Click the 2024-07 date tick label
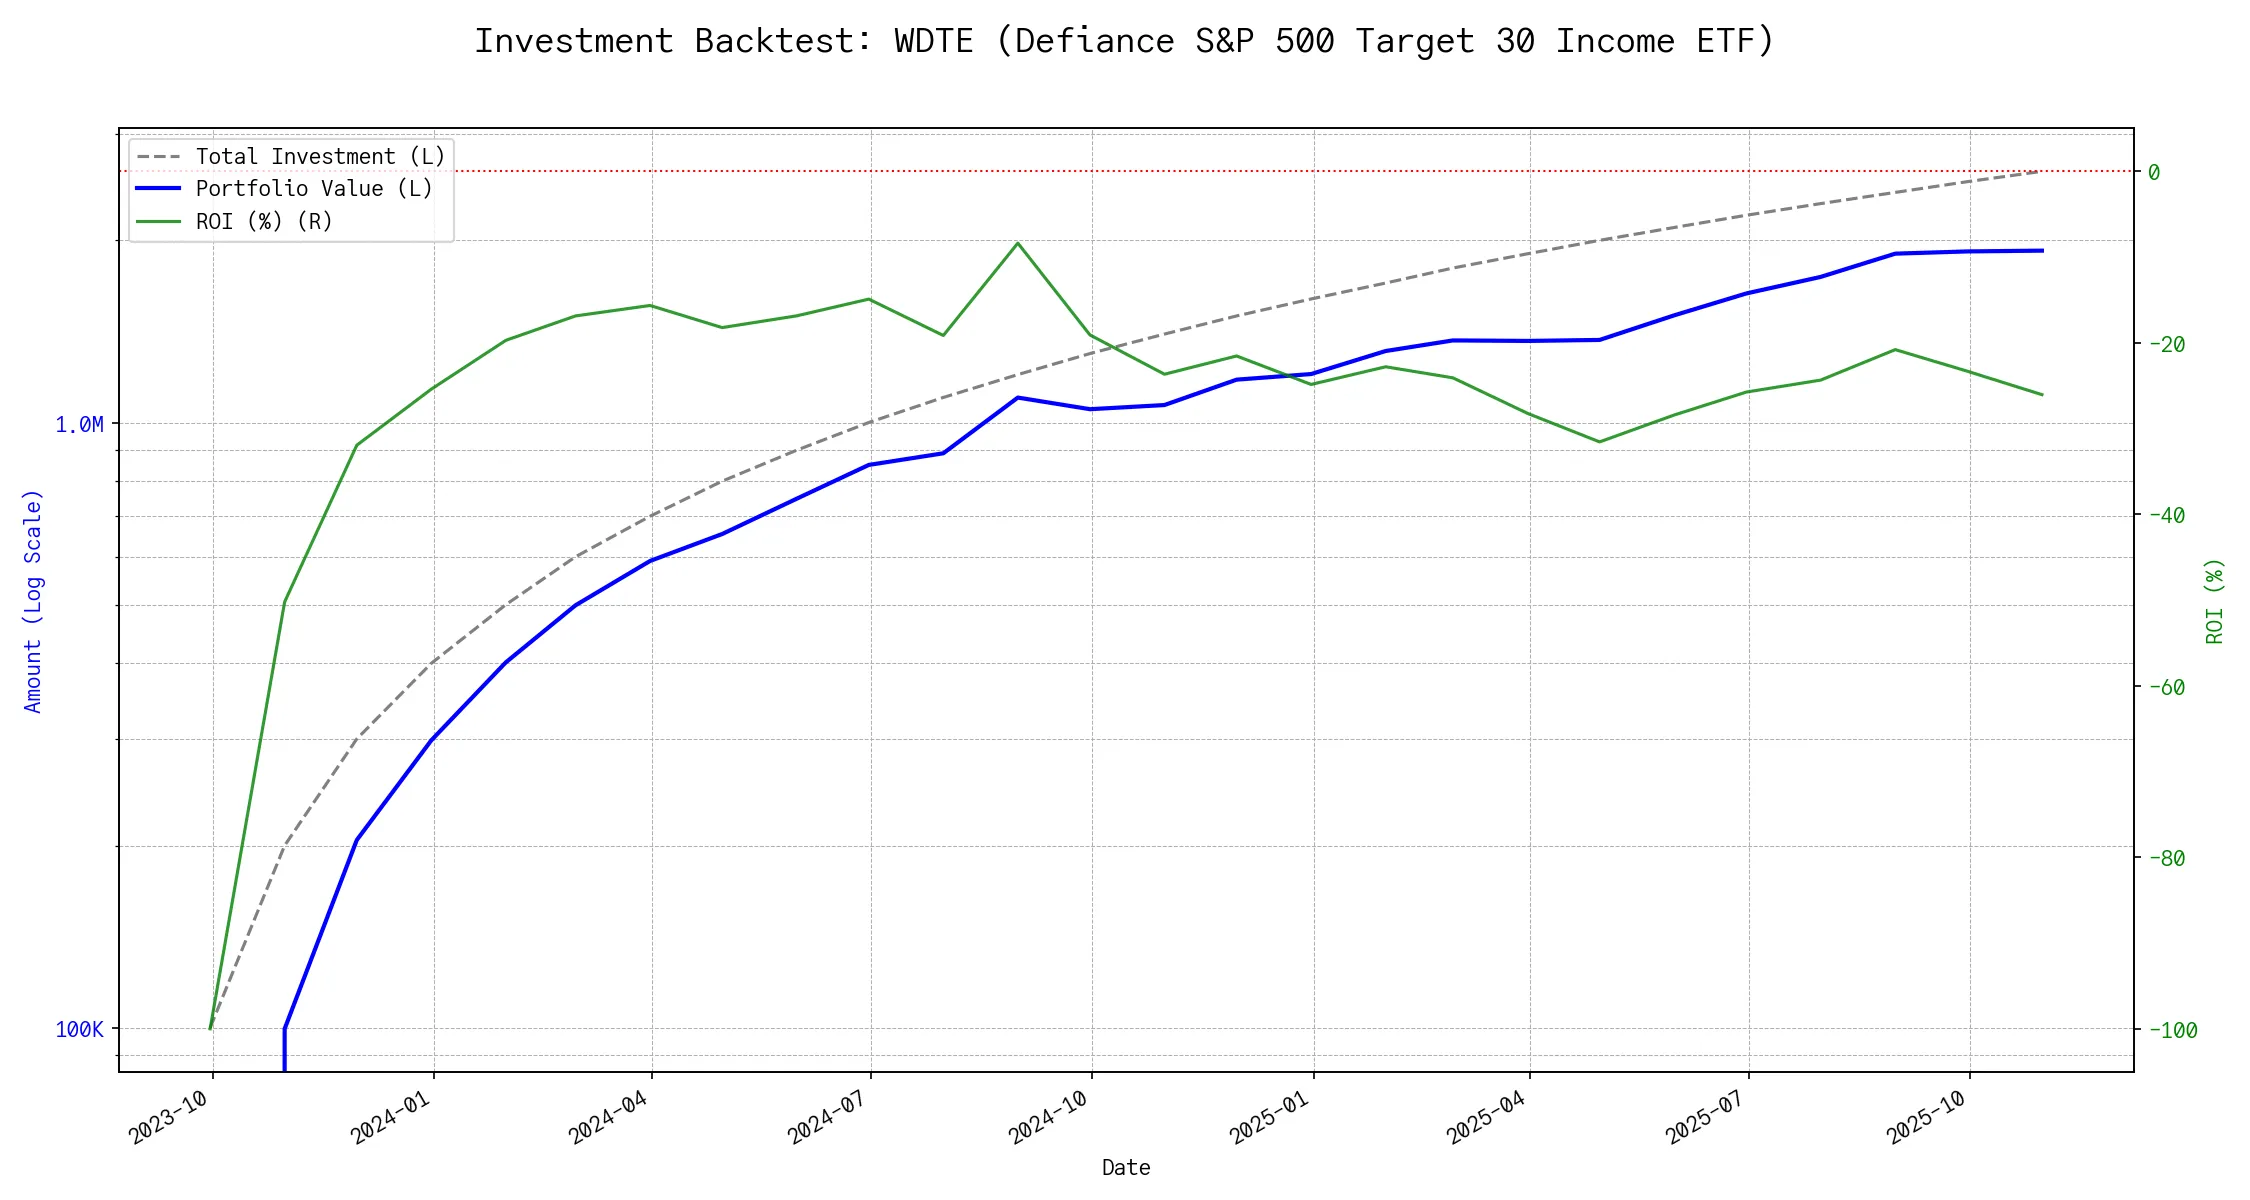Image resolution: width=2250 pixels, height=1200 pixels. point(827,1117)
